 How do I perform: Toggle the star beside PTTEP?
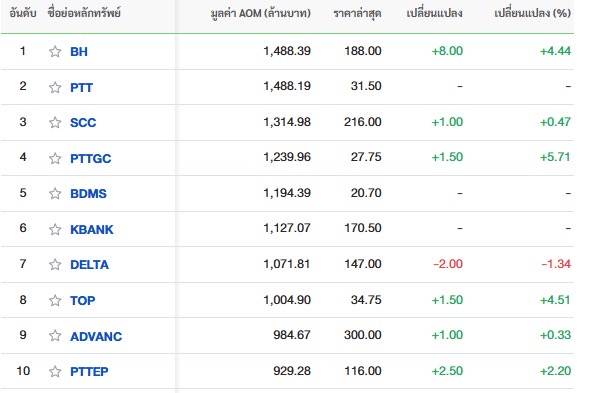55,371
